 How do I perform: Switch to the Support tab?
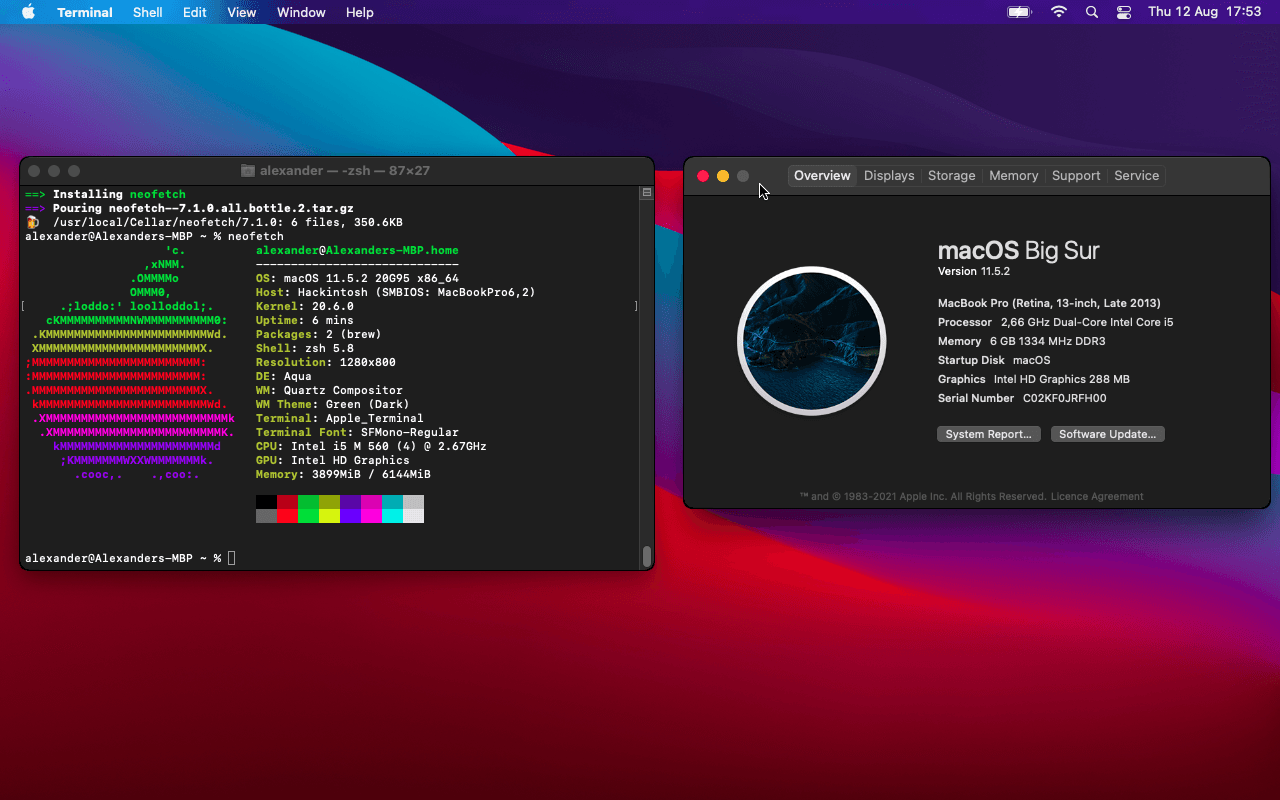(x=1076, y=176)
